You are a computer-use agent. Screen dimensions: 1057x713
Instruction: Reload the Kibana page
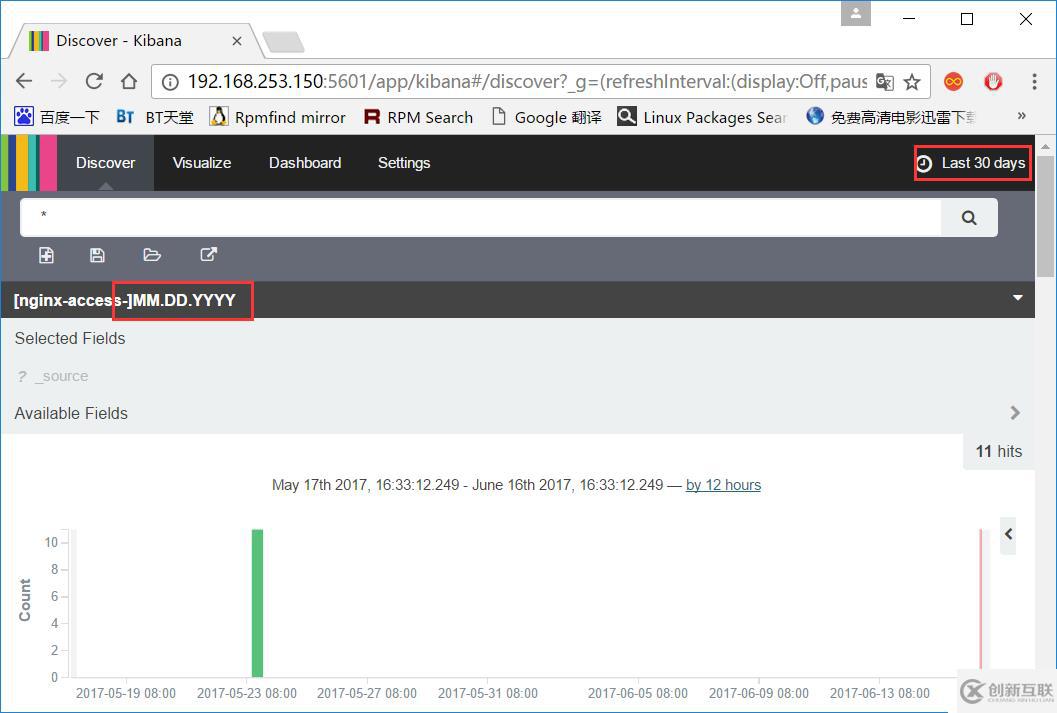tap(94, 82)
